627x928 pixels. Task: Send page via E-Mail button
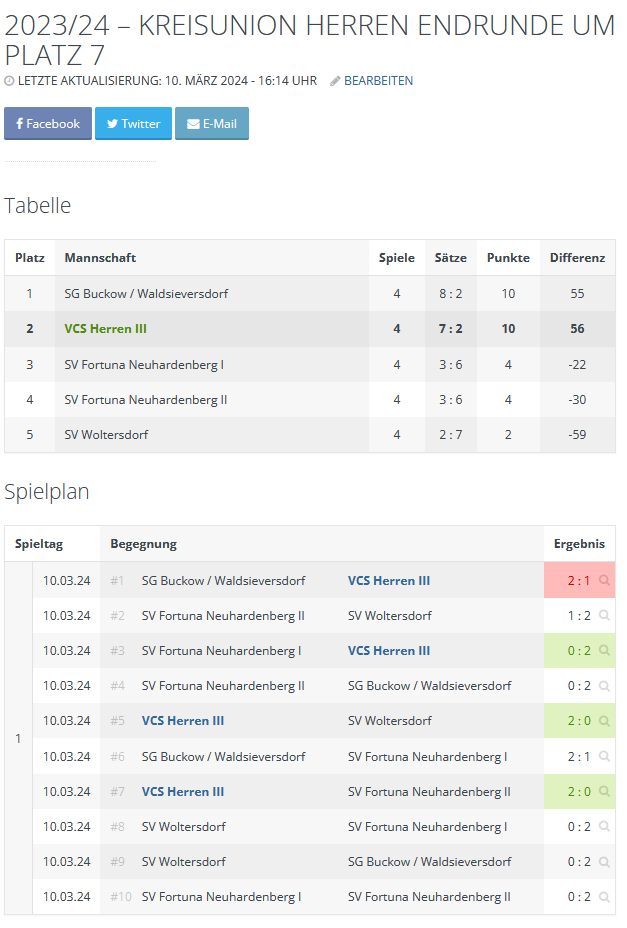[212, 124]
